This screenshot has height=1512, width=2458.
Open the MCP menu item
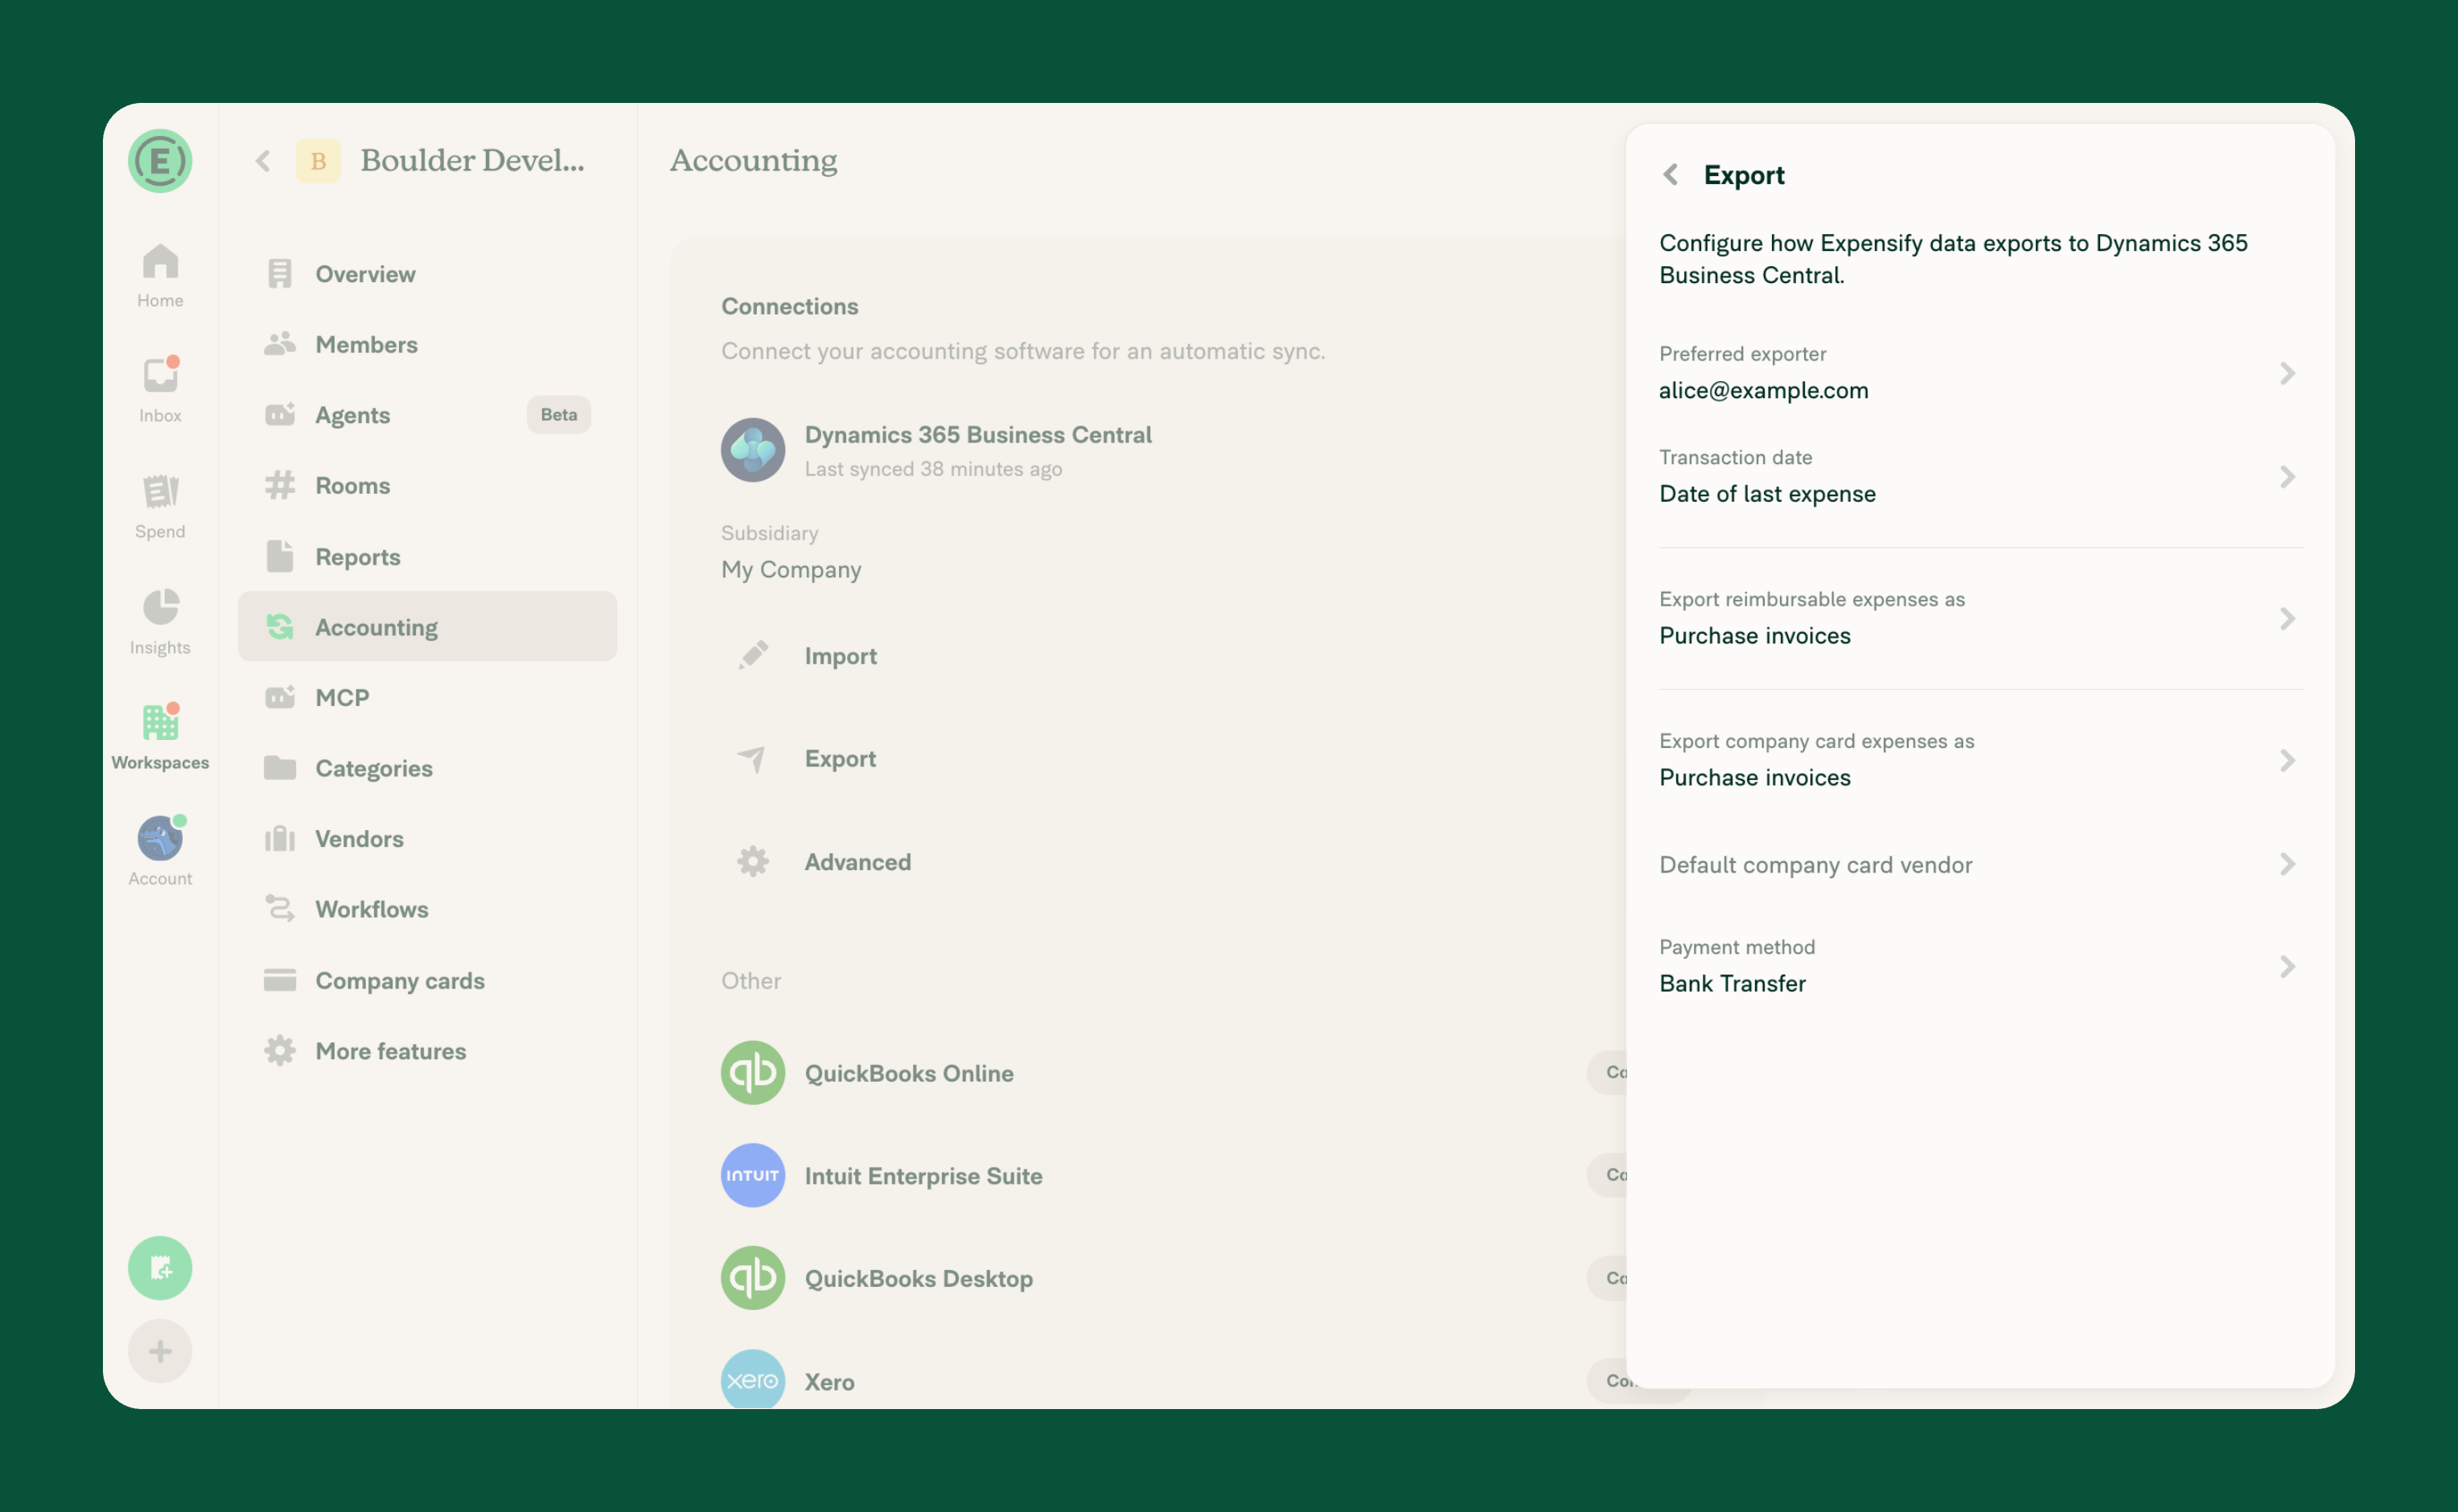[427, 697]
